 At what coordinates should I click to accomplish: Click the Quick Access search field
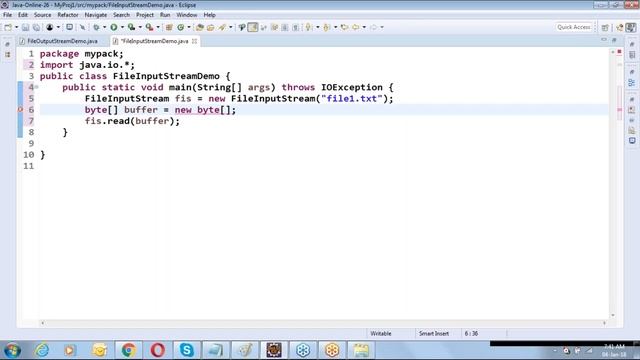pos(574,27)
